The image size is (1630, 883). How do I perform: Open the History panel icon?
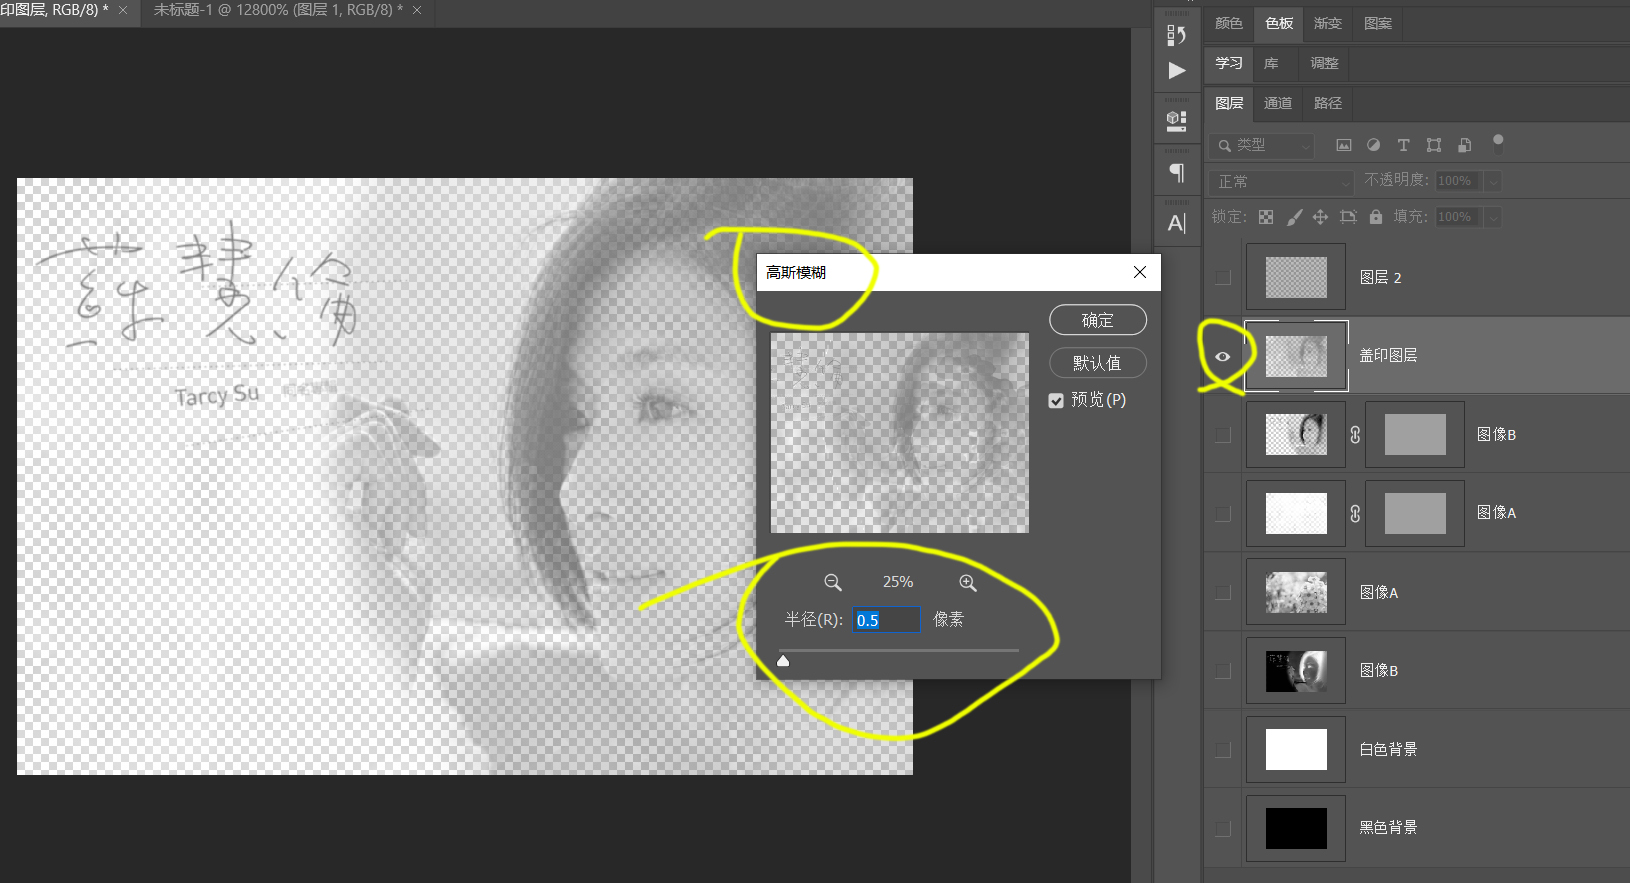point(1176,35)
